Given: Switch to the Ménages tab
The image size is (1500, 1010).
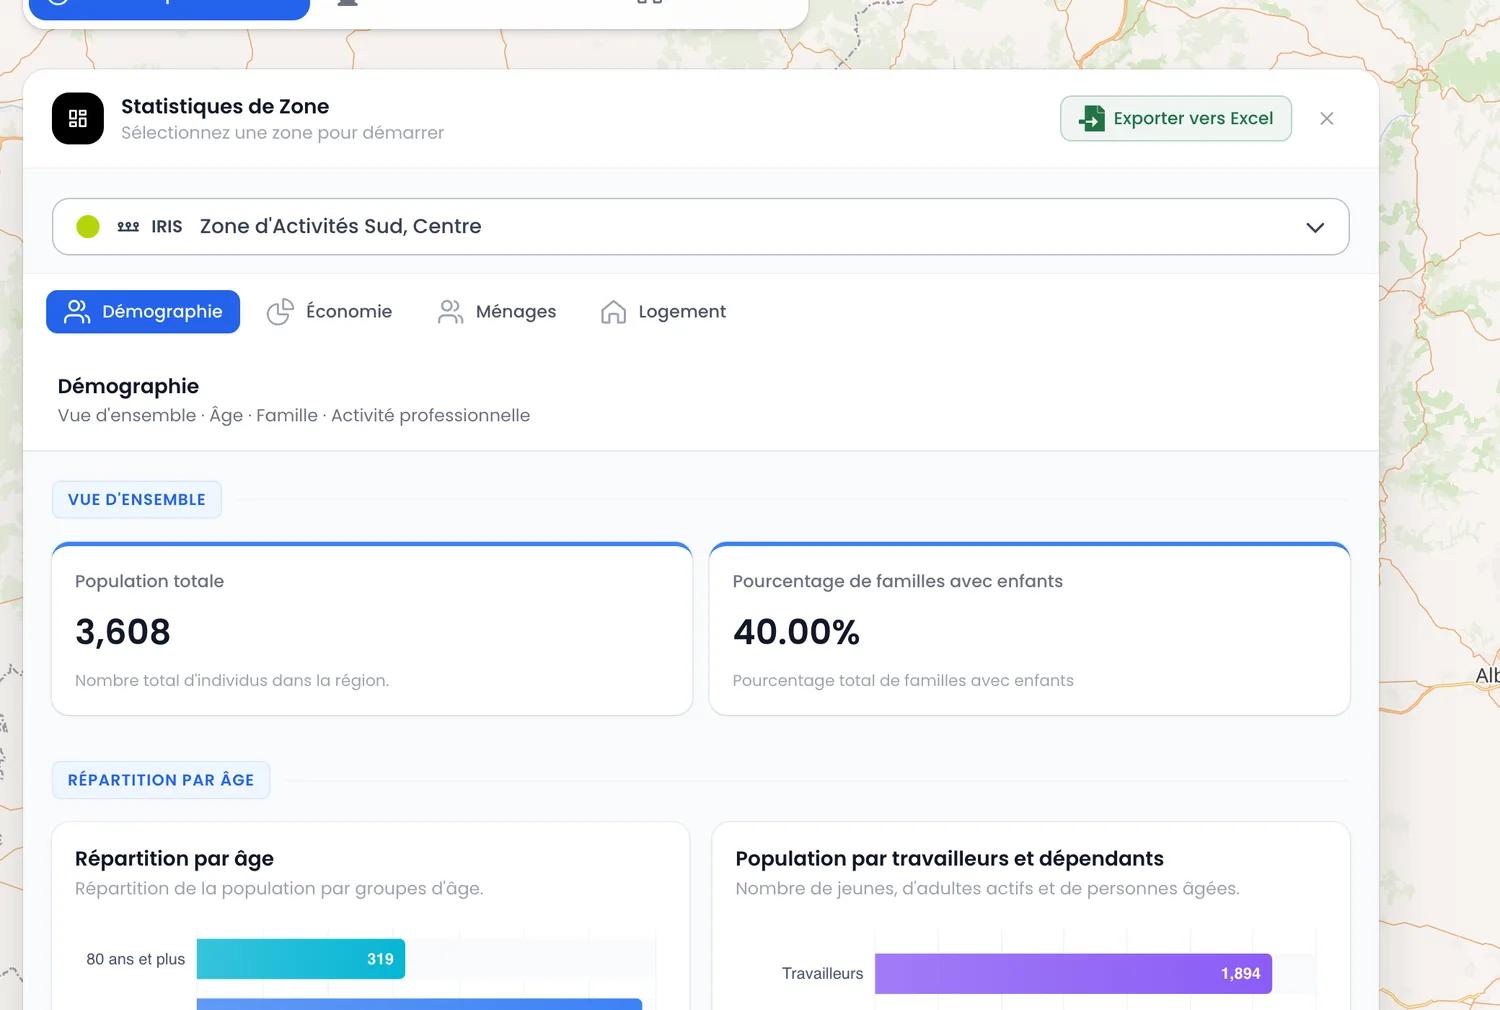Looking at the screenshot, I should (x=497, y=312).
